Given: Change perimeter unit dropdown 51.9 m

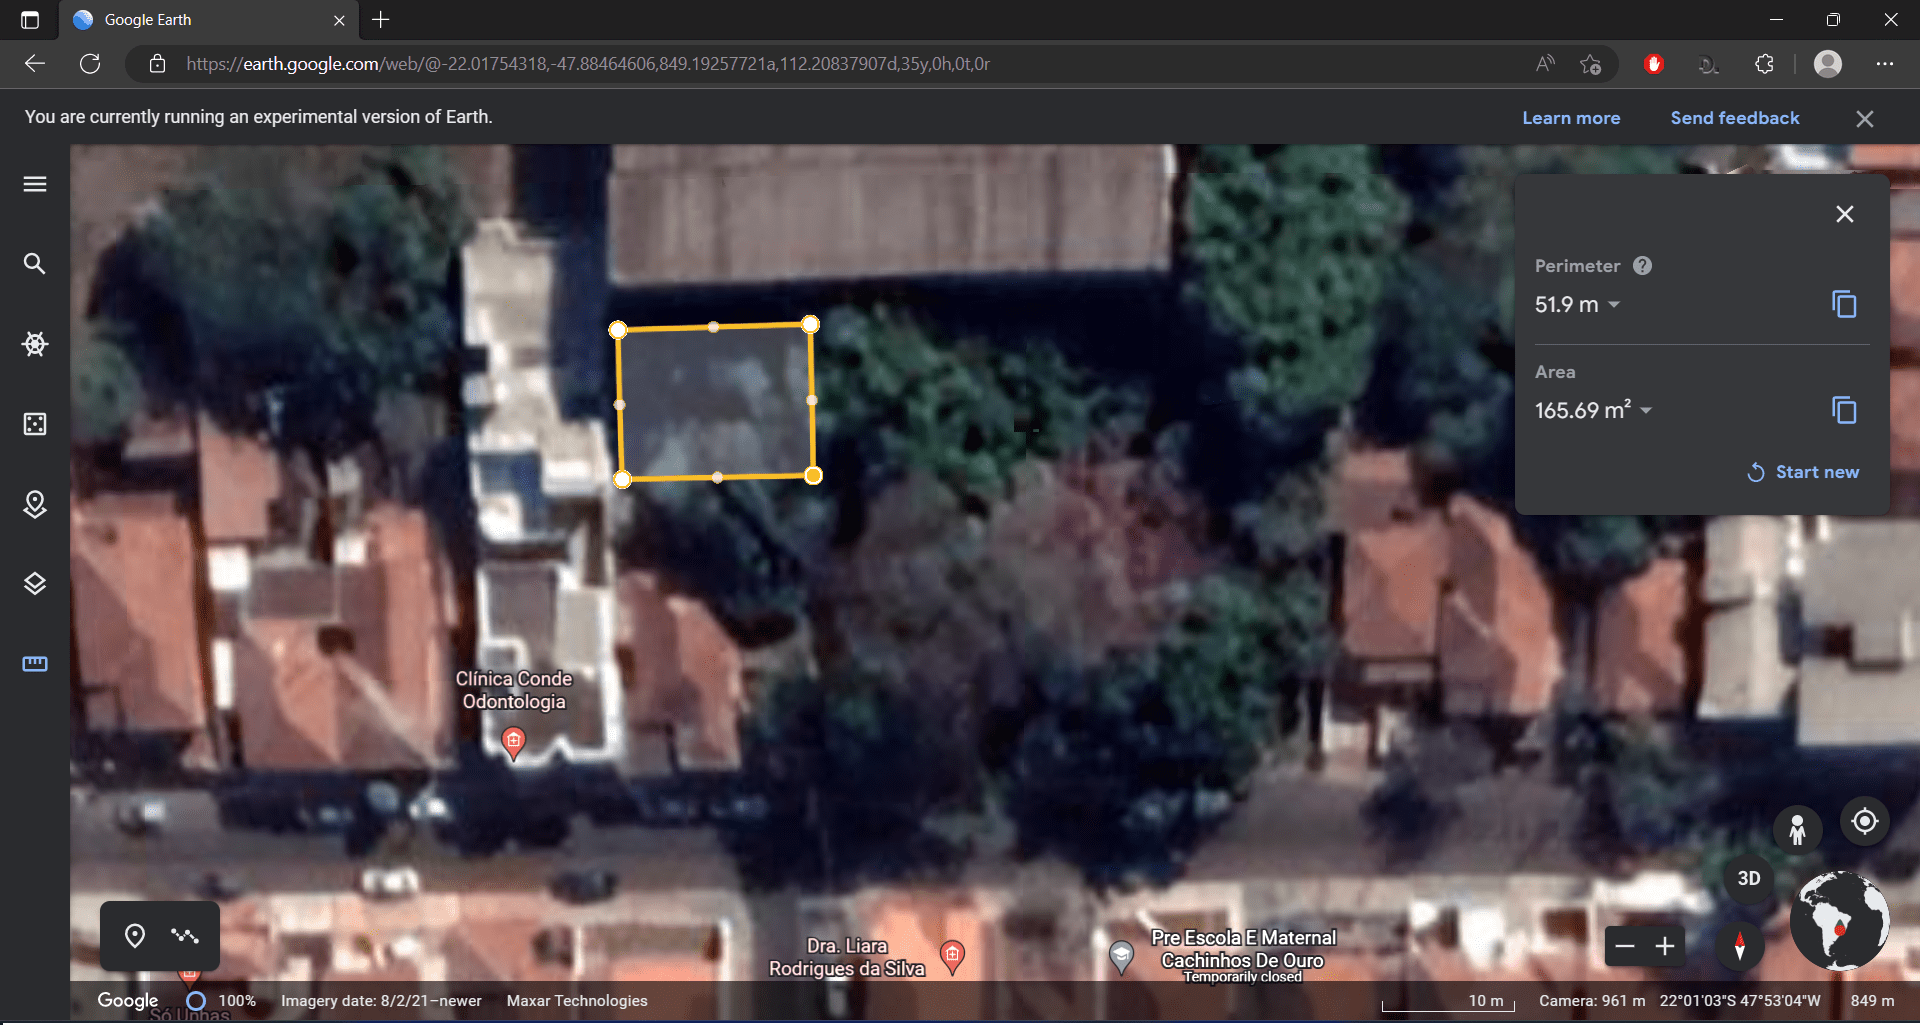Looking at the screenshot, I should tap(1577, 304).
